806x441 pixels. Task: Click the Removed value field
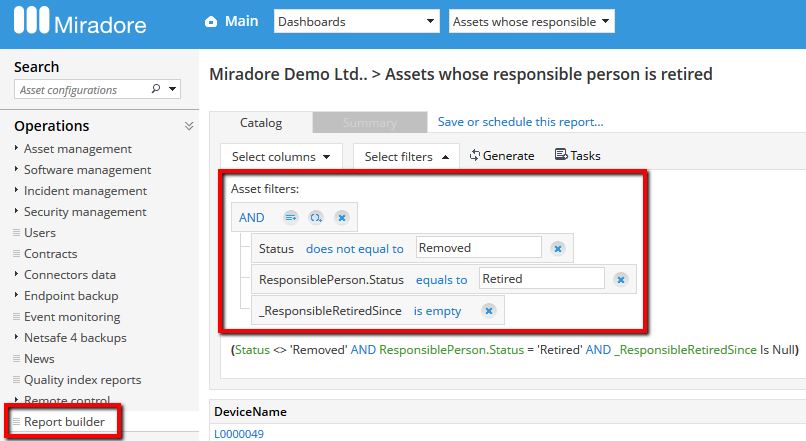479,248
